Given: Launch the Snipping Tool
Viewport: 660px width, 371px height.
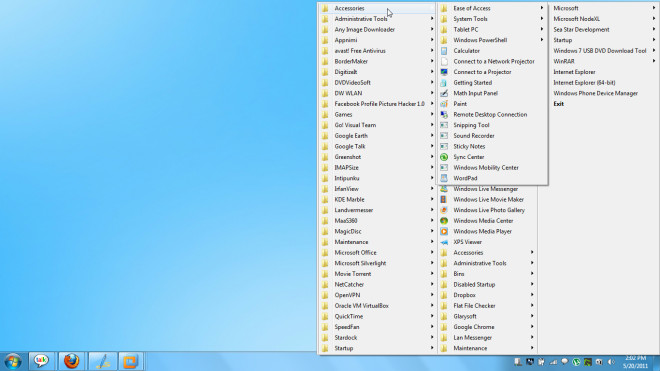Looking at the screenshot, I should pos(471,125).
